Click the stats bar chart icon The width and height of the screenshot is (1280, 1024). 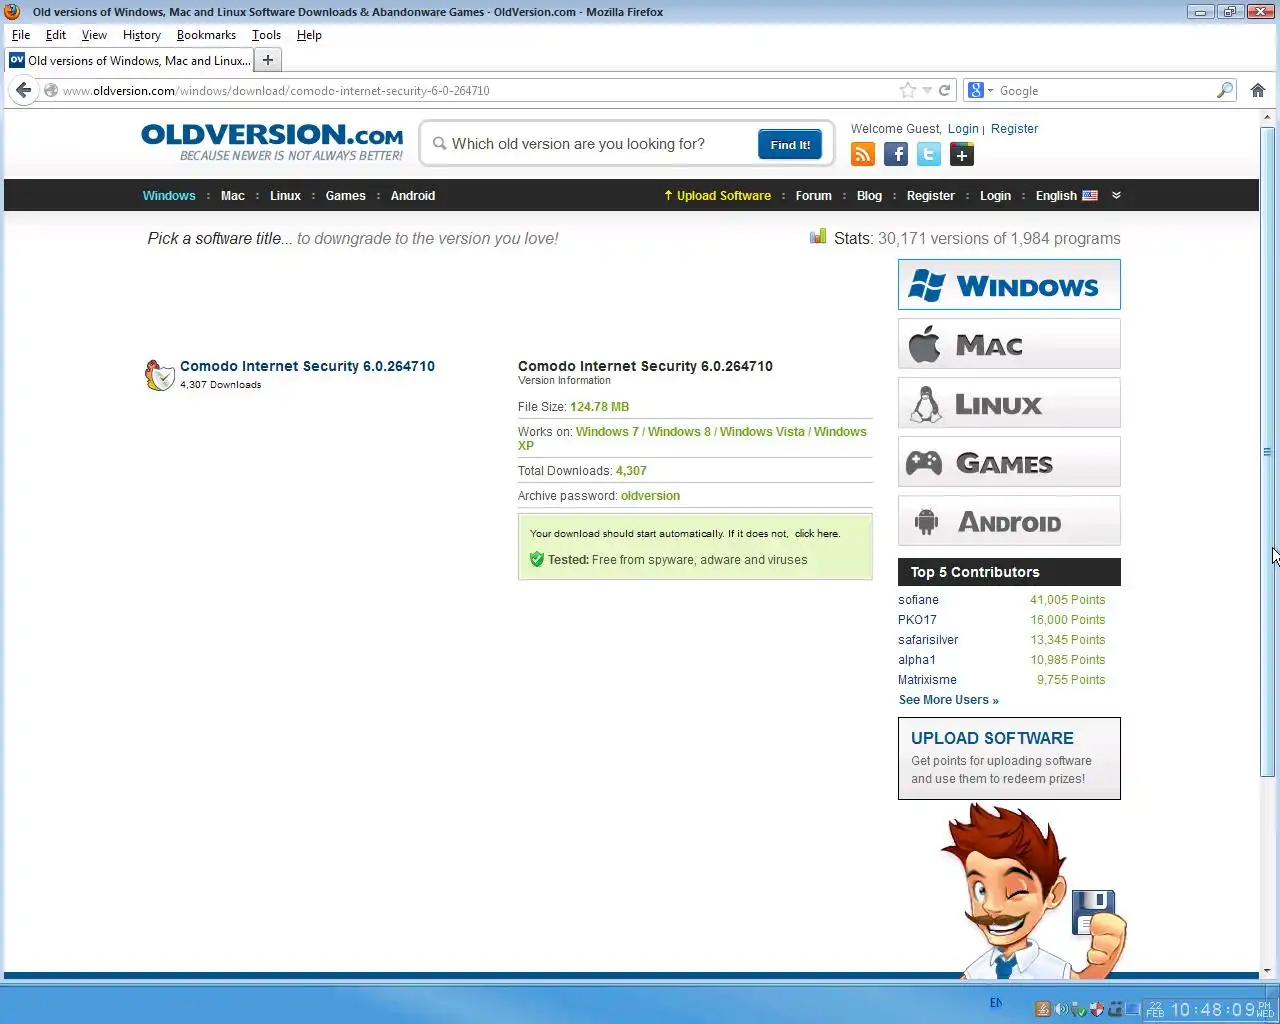click(x=818, y=237)
